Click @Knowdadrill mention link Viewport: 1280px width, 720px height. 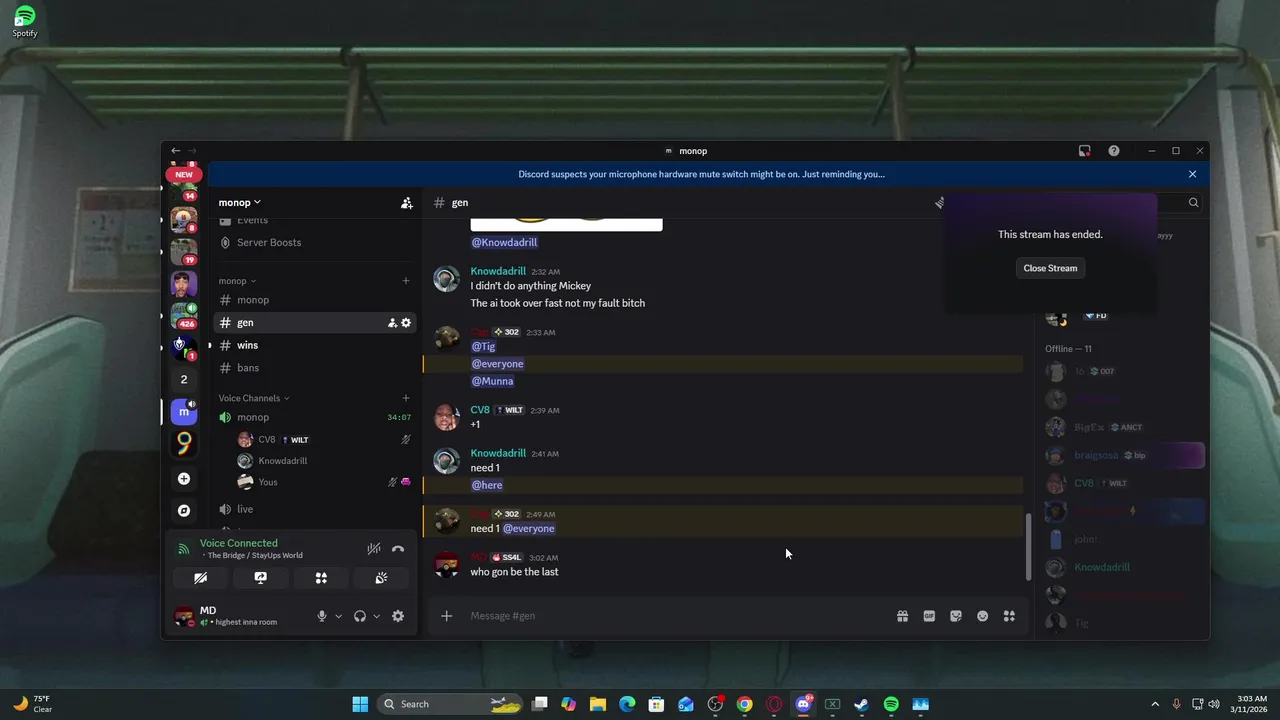(x=504, y=242)
